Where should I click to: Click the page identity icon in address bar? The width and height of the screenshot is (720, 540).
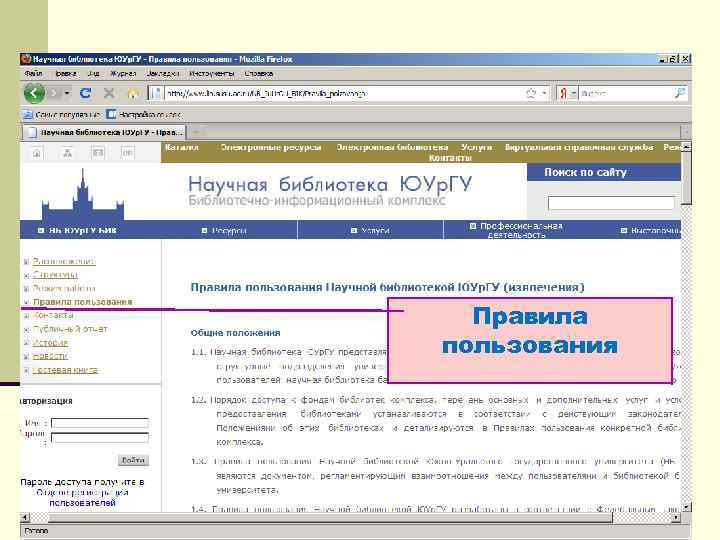tap(156, 94)
